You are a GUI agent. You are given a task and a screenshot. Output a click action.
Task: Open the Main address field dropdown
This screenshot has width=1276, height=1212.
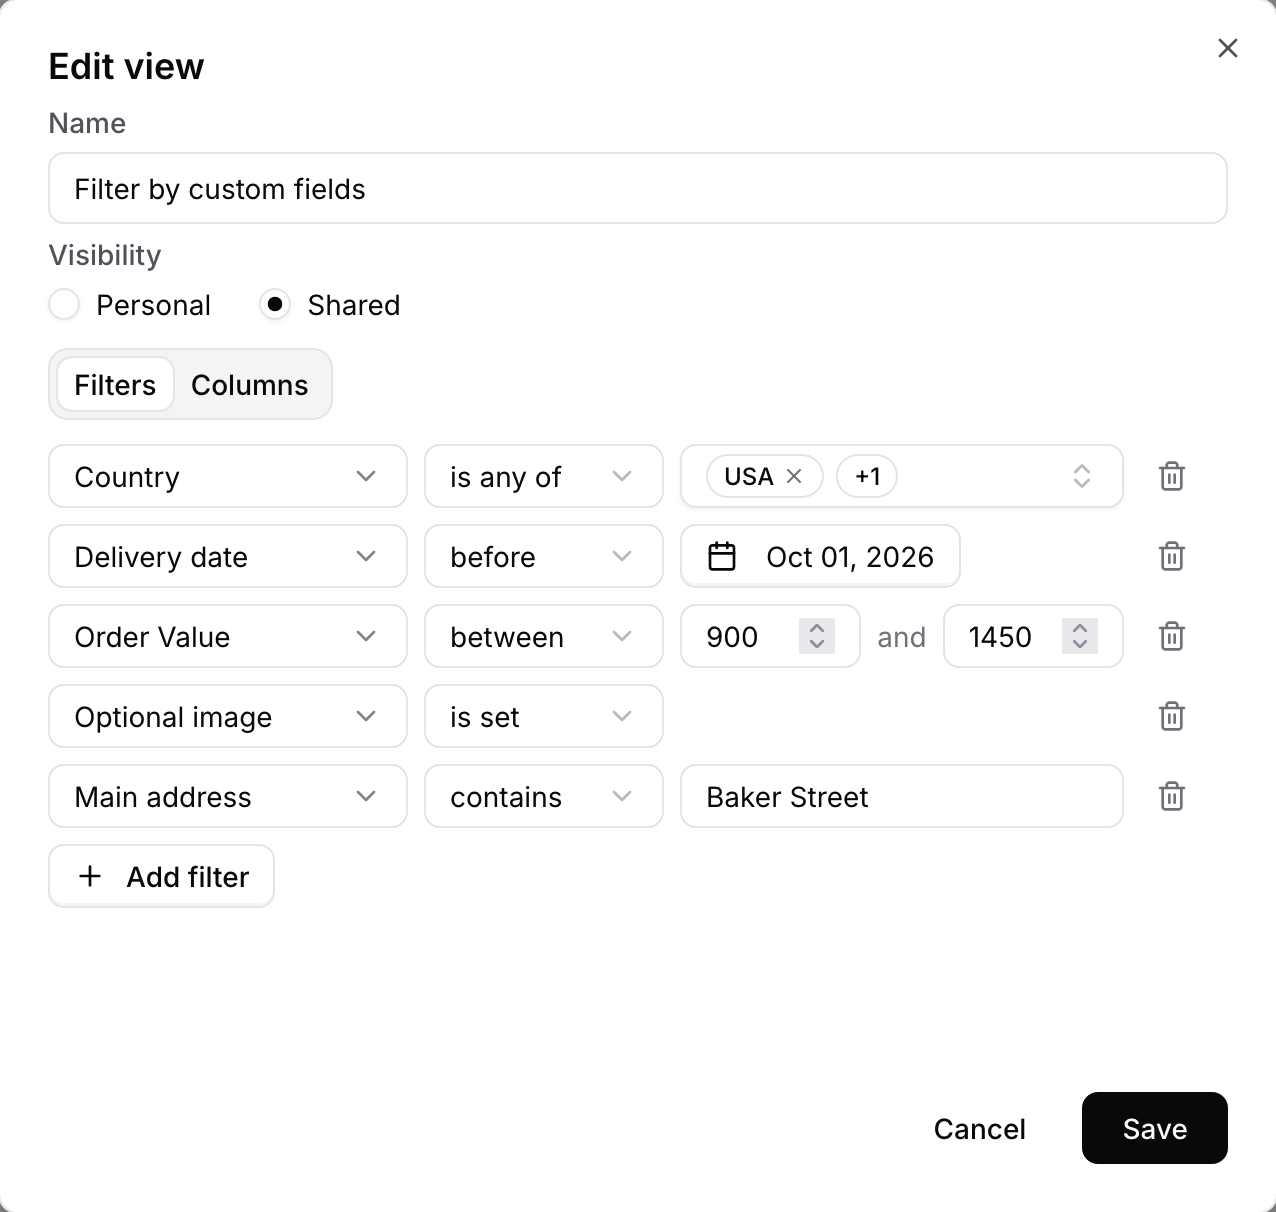point(228,796)
